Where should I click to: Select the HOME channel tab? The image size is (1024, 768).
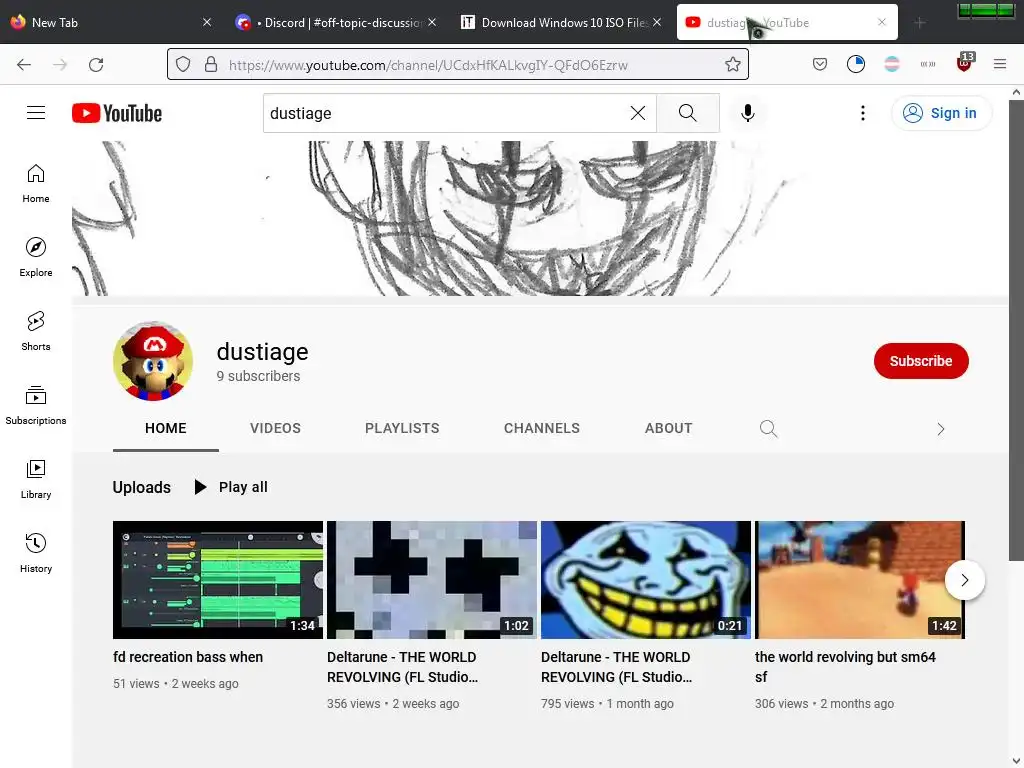click(165, 428)
